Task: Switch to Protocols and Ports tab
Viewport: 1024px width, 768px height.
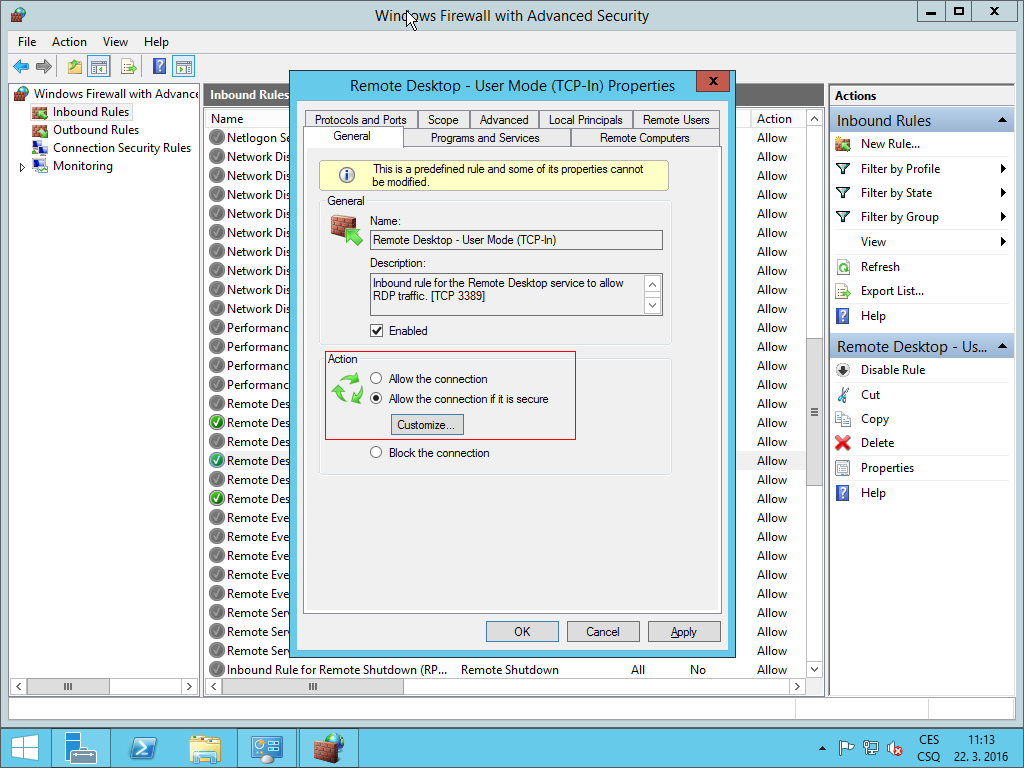Action: pos(360,120)
